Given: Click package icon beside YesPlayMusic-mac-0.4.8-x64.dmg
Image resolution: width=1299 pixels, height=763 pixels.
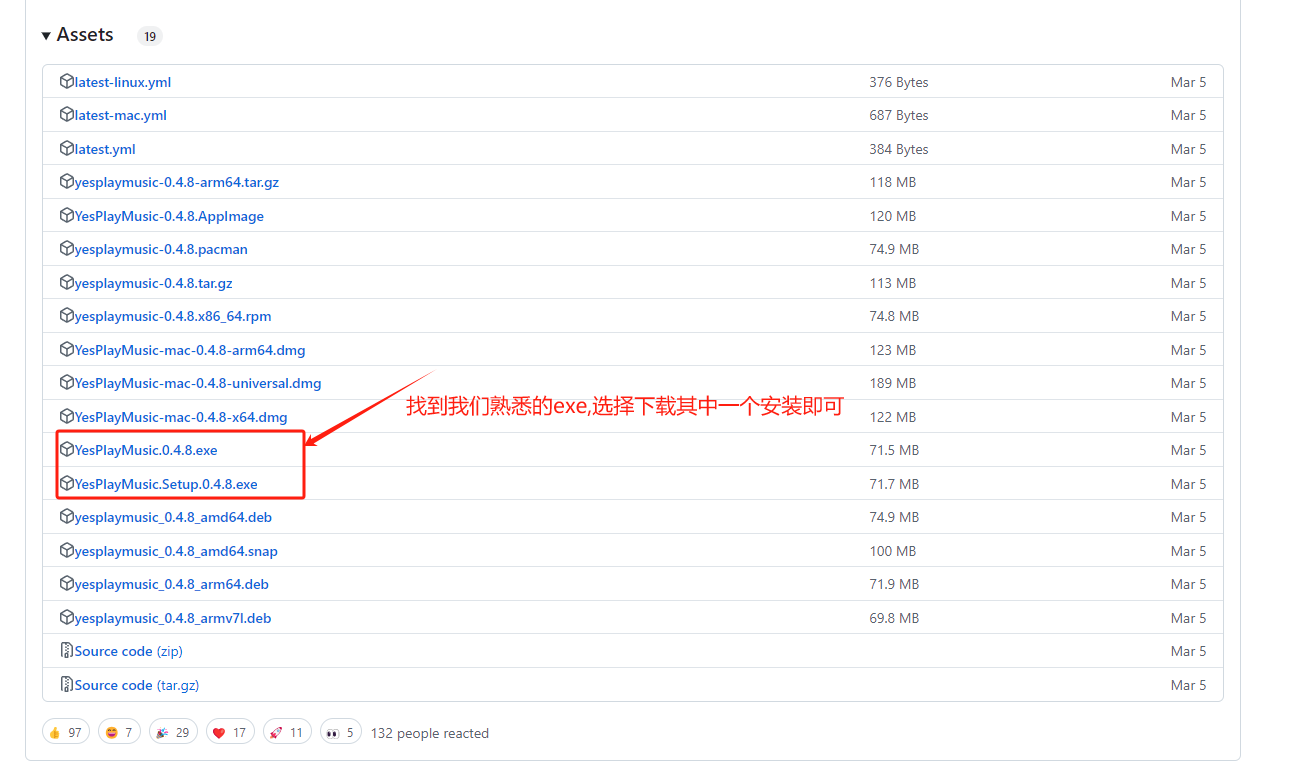Looking at the screenshot, I should coord(67,416).
